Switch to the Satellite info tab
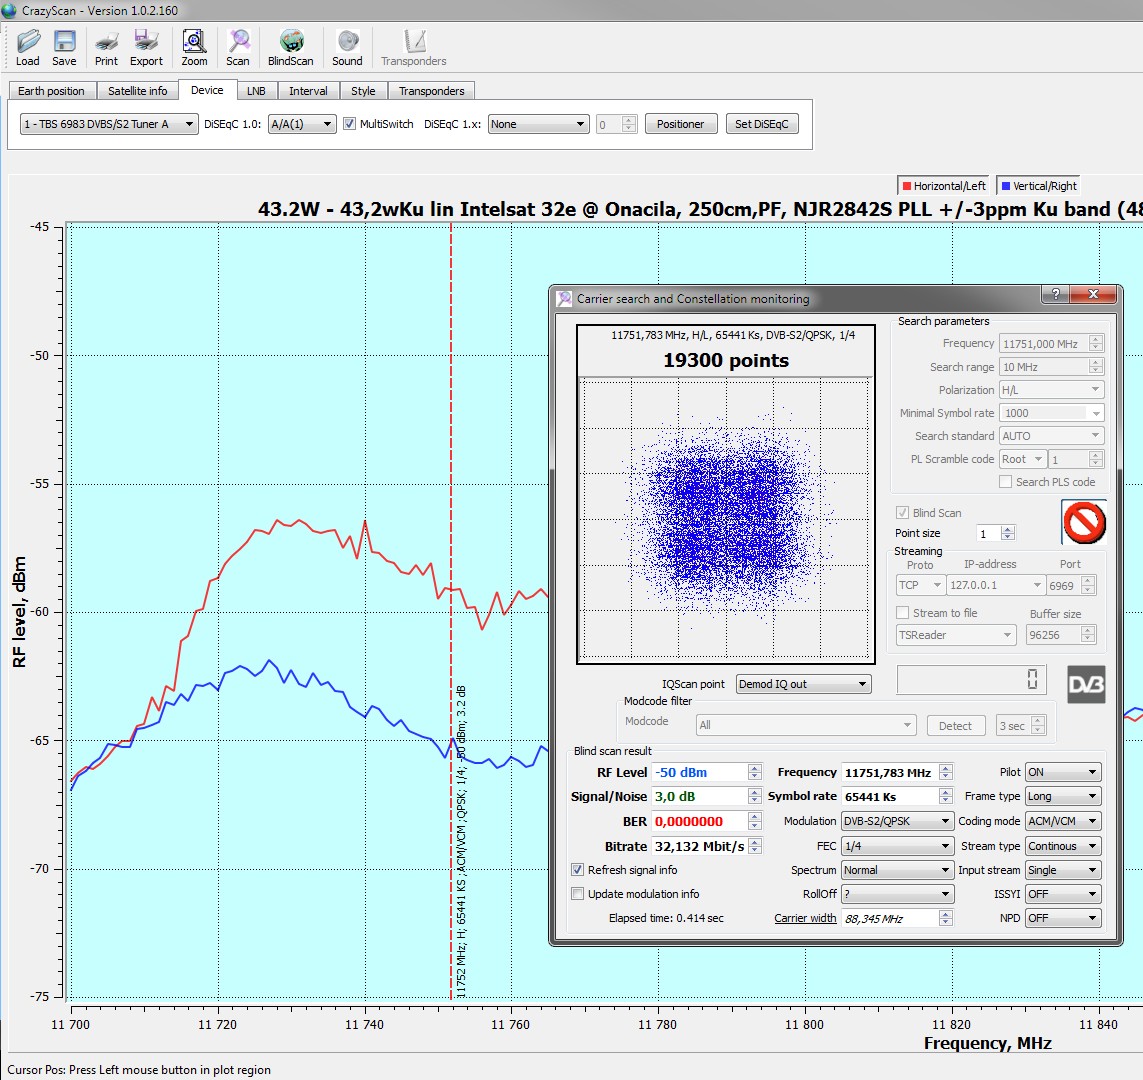The width and height of the screenshot is (1143, 1080). click(x=138, y=91)
